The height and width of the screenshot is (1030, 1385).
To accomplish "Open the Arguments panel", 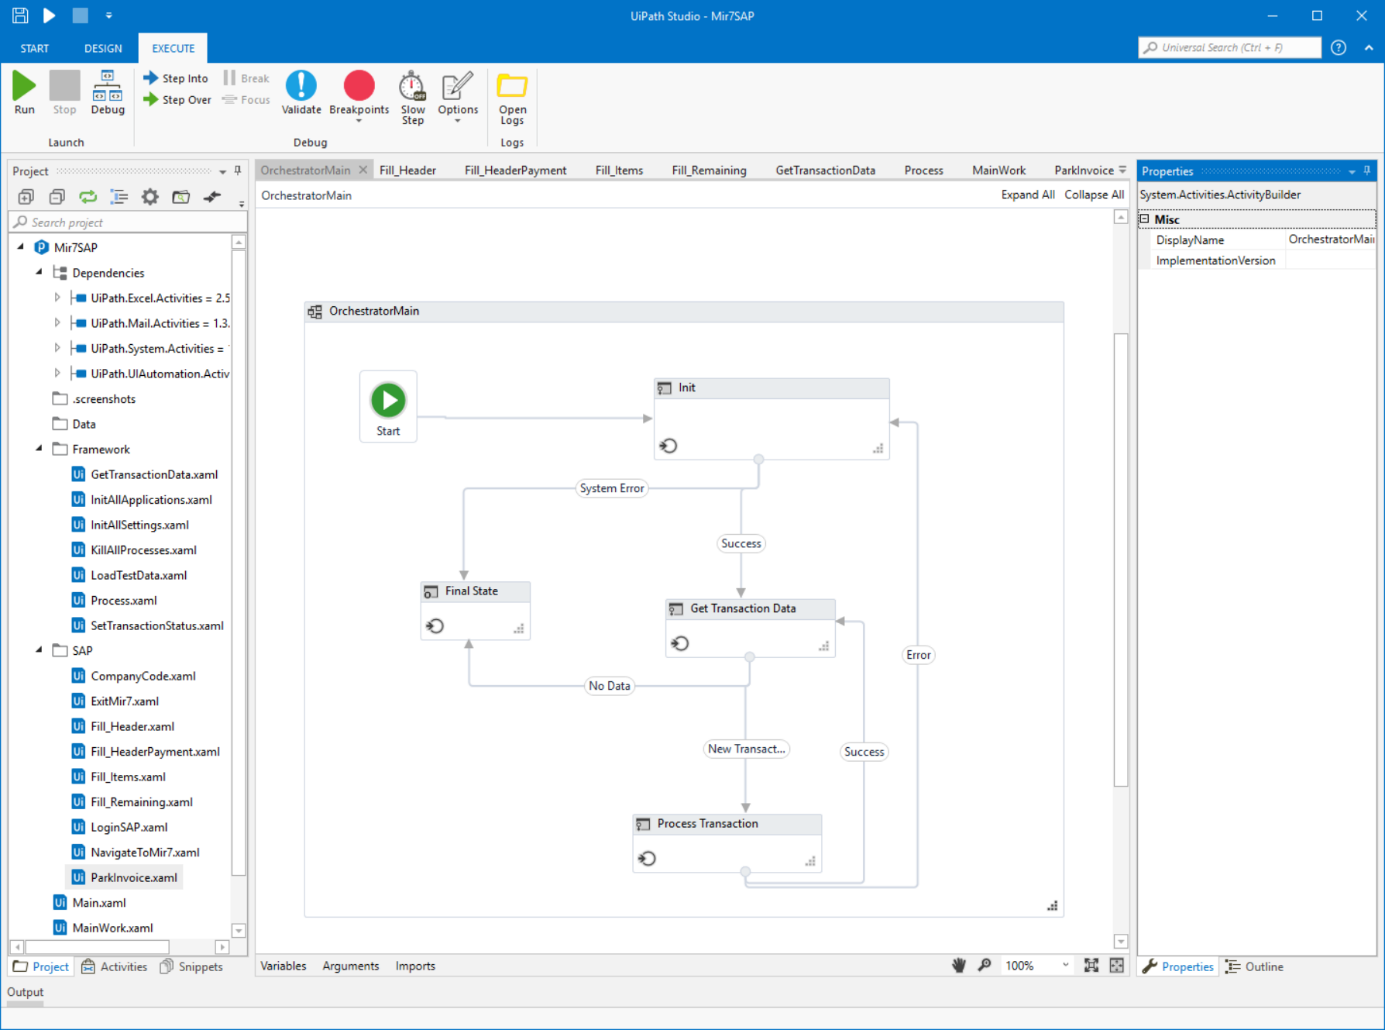I will (351, 966).
